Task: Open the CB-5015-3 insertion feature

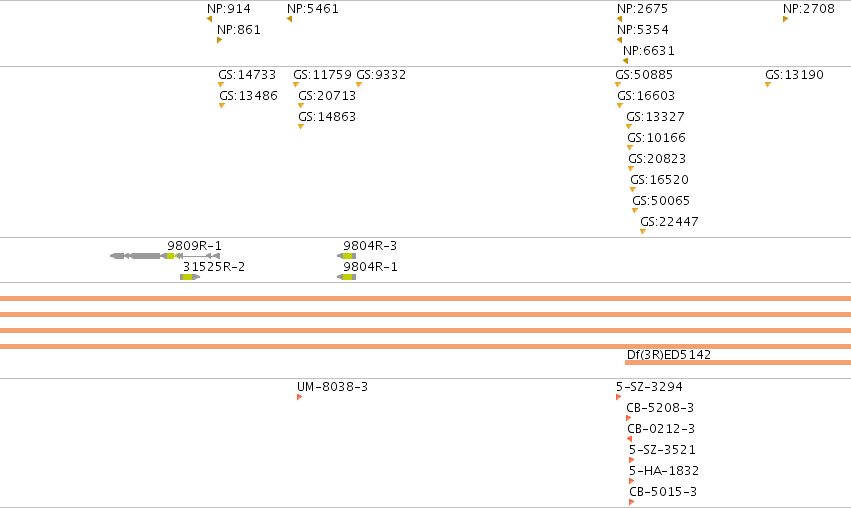Action: click(x=663, y=492)
